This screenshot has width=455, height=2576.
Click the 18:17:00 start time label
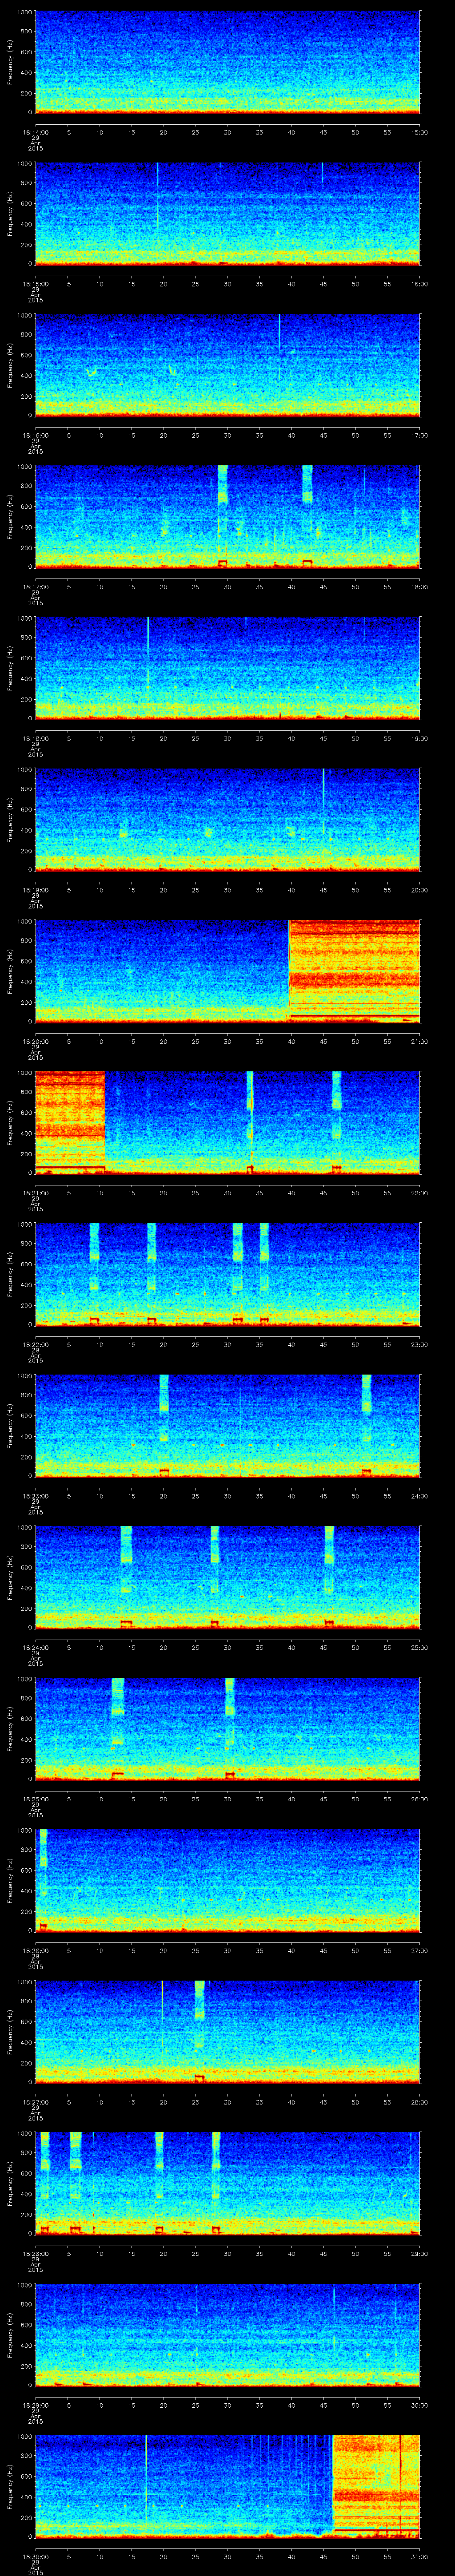pyautogui.click(x=35, y=587)
